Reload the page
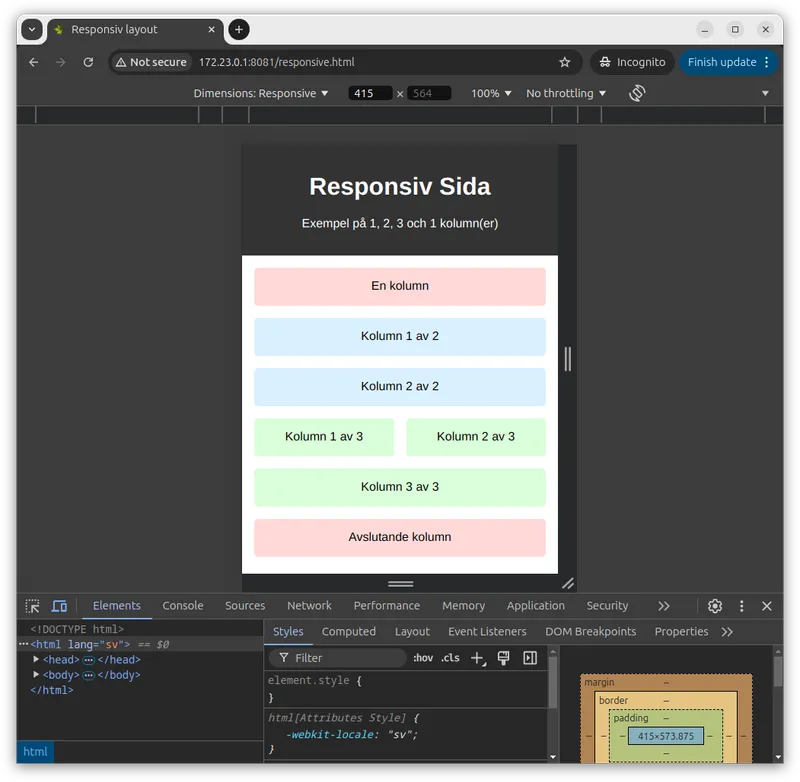The width and height of the screenshot is (800, 782). pyautogui.click(x=88, y=62)
